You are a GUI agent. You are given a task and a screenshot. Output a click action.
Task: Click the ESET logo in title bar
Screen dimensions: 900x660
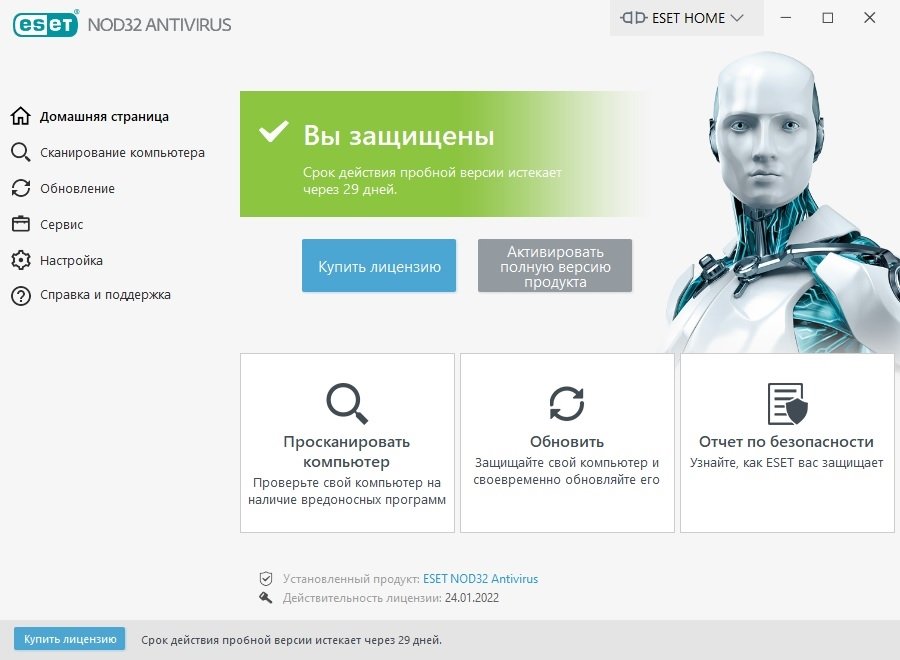[45, 24]
